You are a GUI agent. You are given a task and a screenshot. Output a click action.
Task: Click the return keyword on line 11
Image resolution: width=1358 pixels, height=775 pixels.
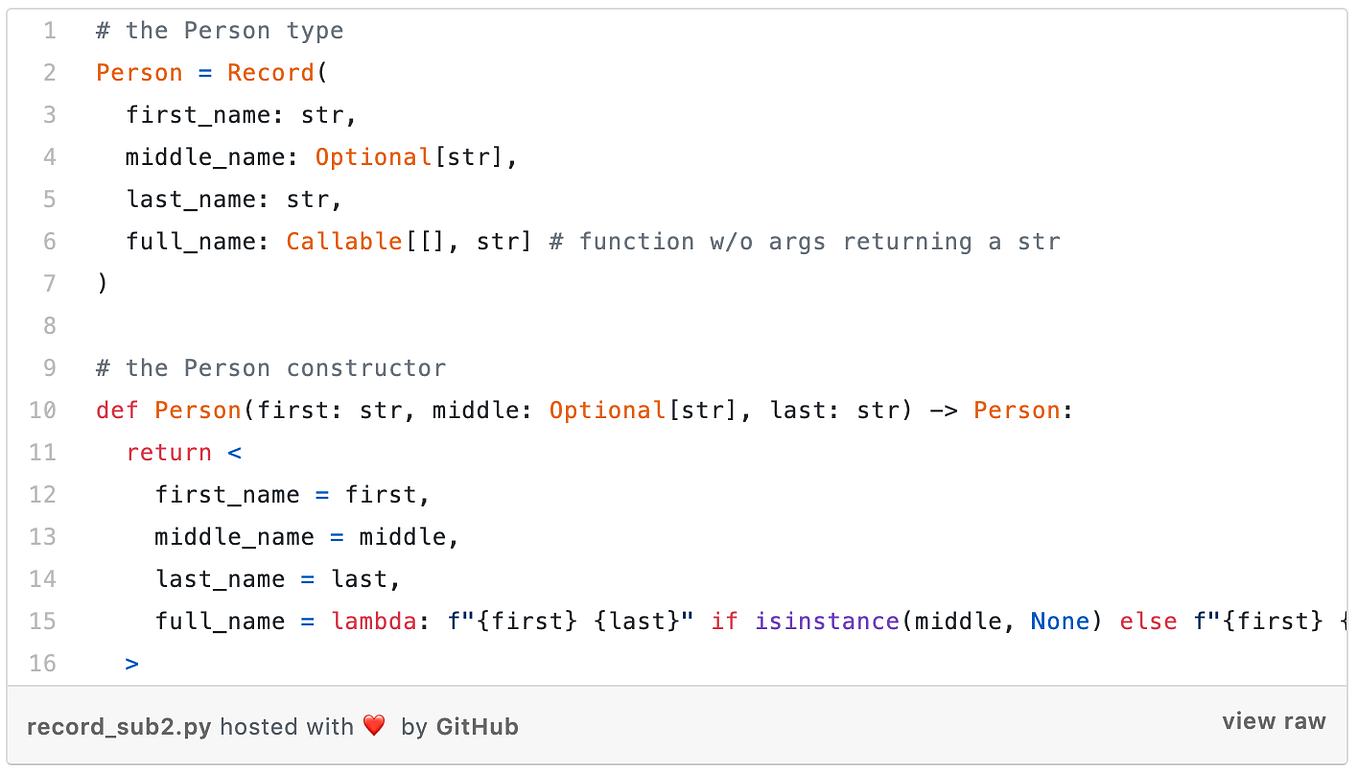[169, 452]
